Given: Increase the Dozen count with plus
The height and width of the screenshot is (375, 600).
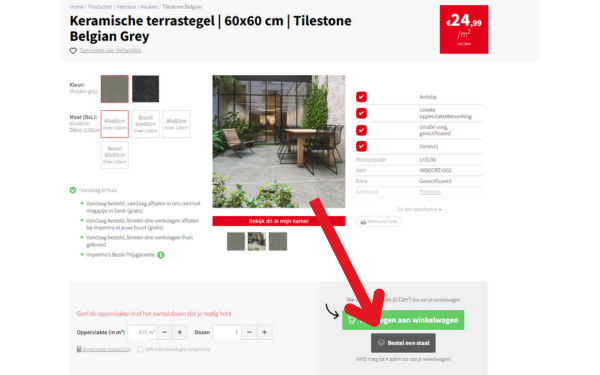Looking at the screenshot, I should pyautogui.click(x=264, y=332).
